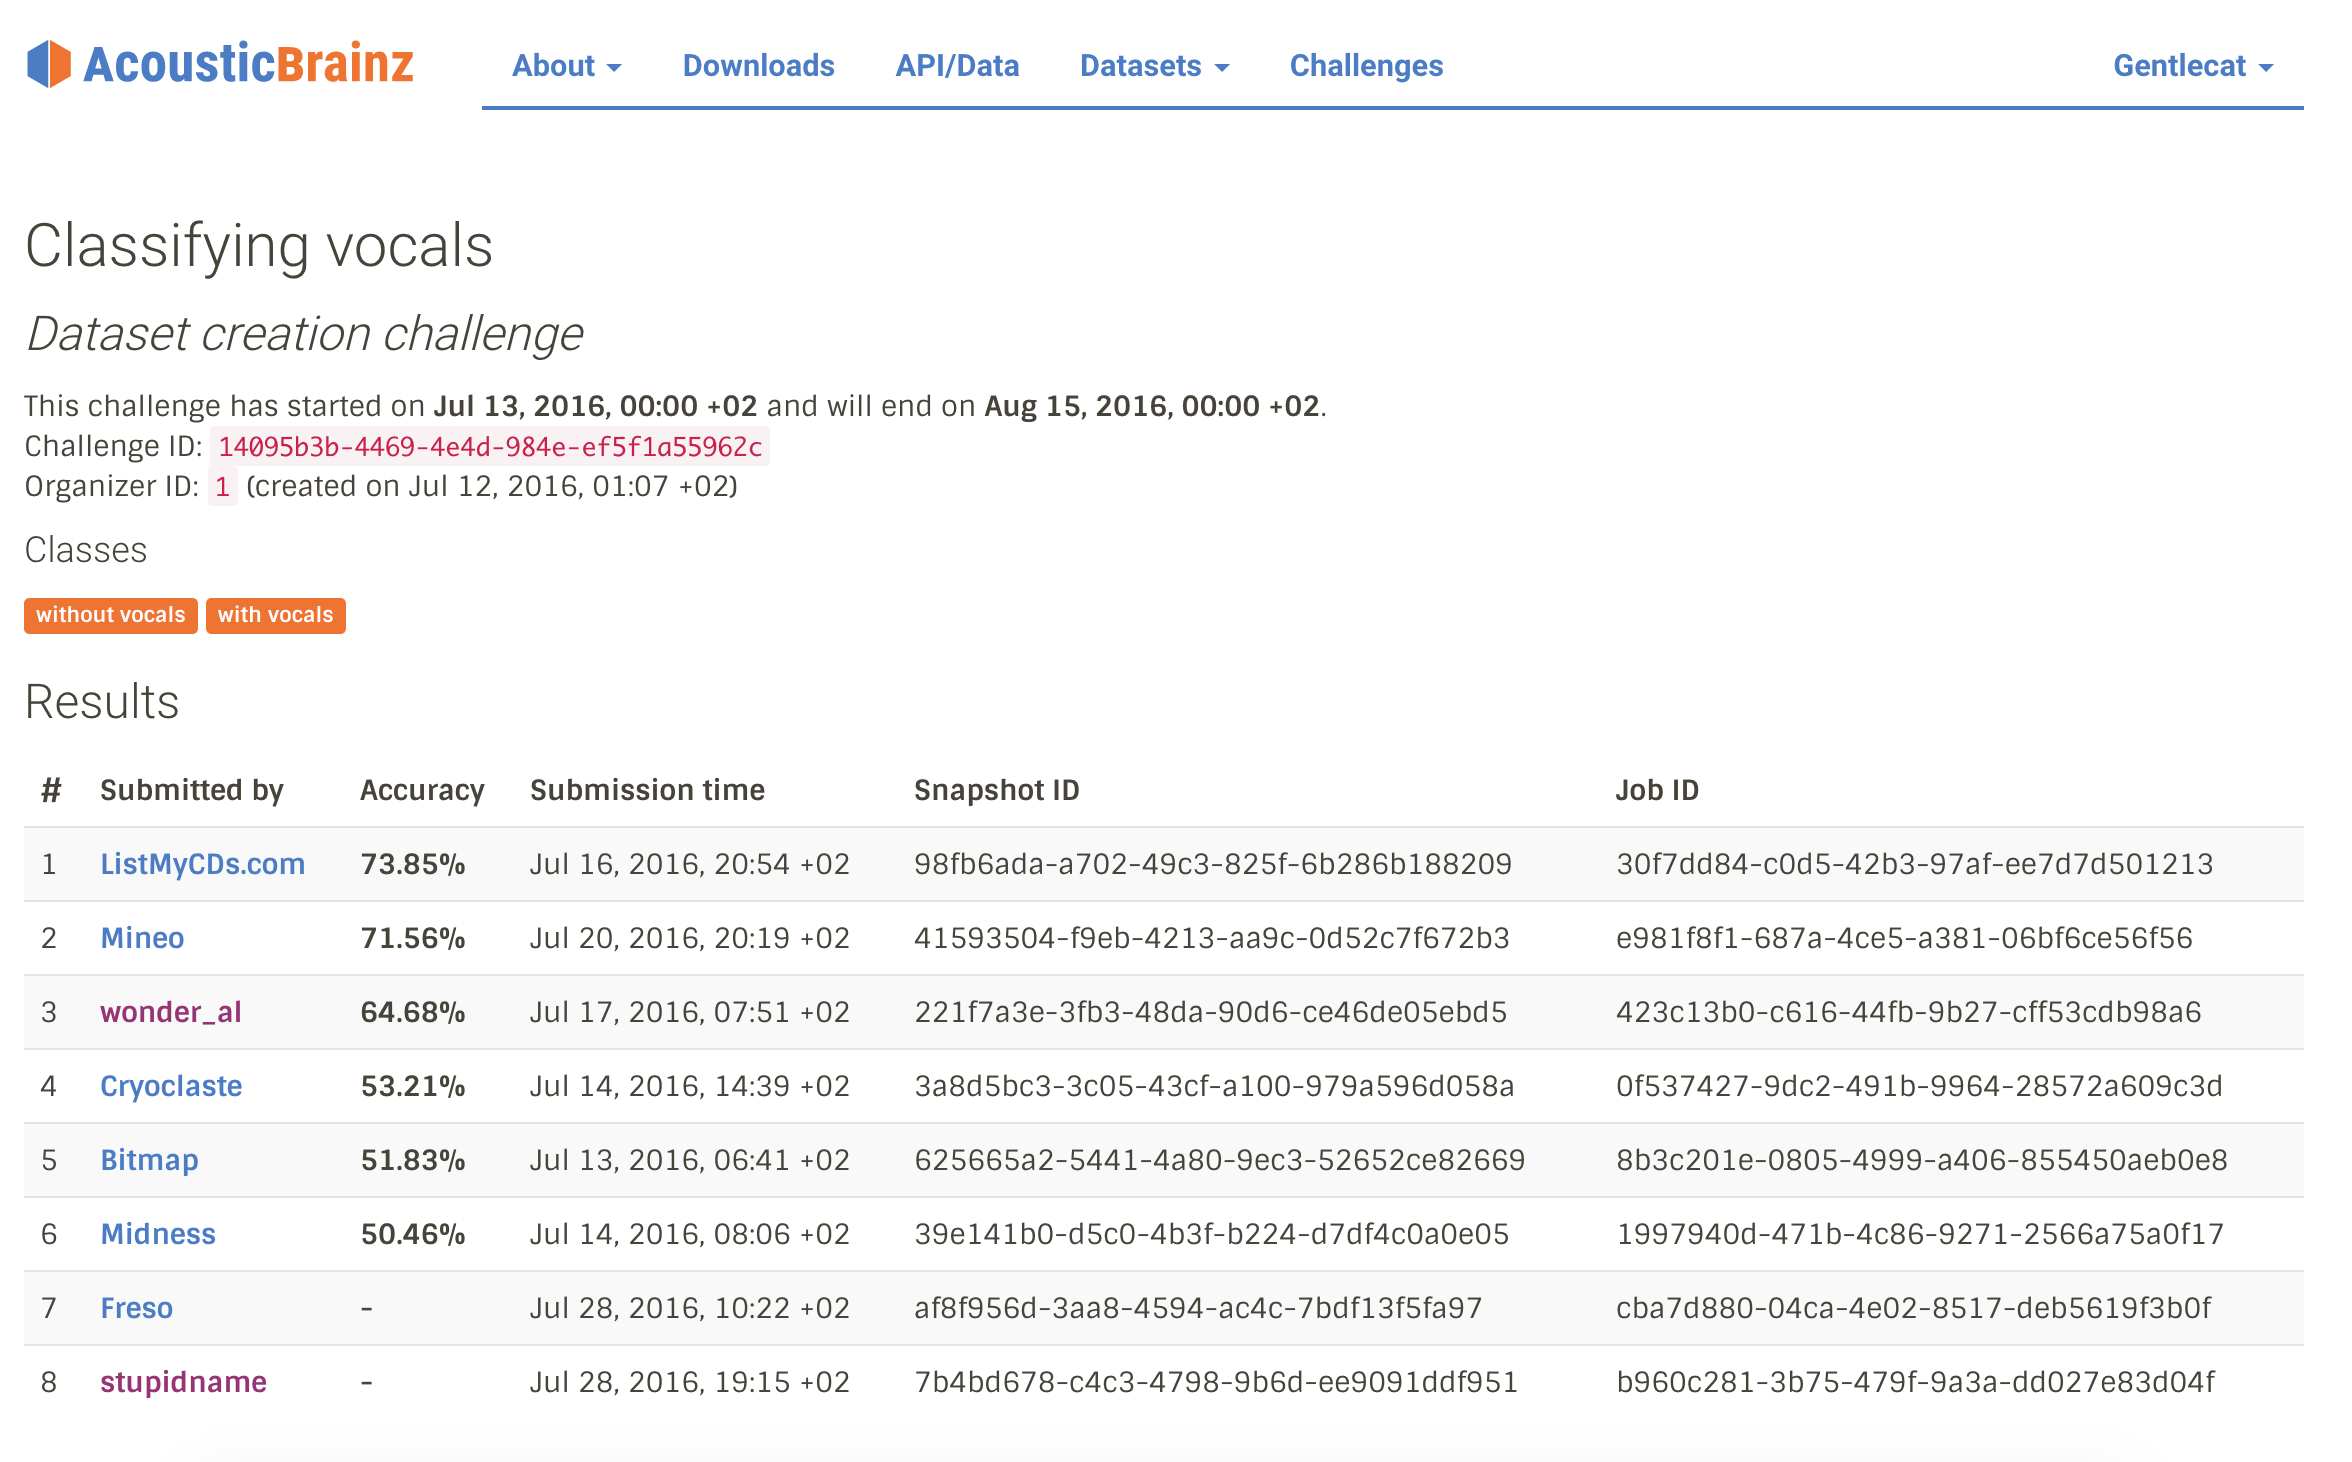
Task: Click the 51.83% accuracy value
Action: [413, 1160]
